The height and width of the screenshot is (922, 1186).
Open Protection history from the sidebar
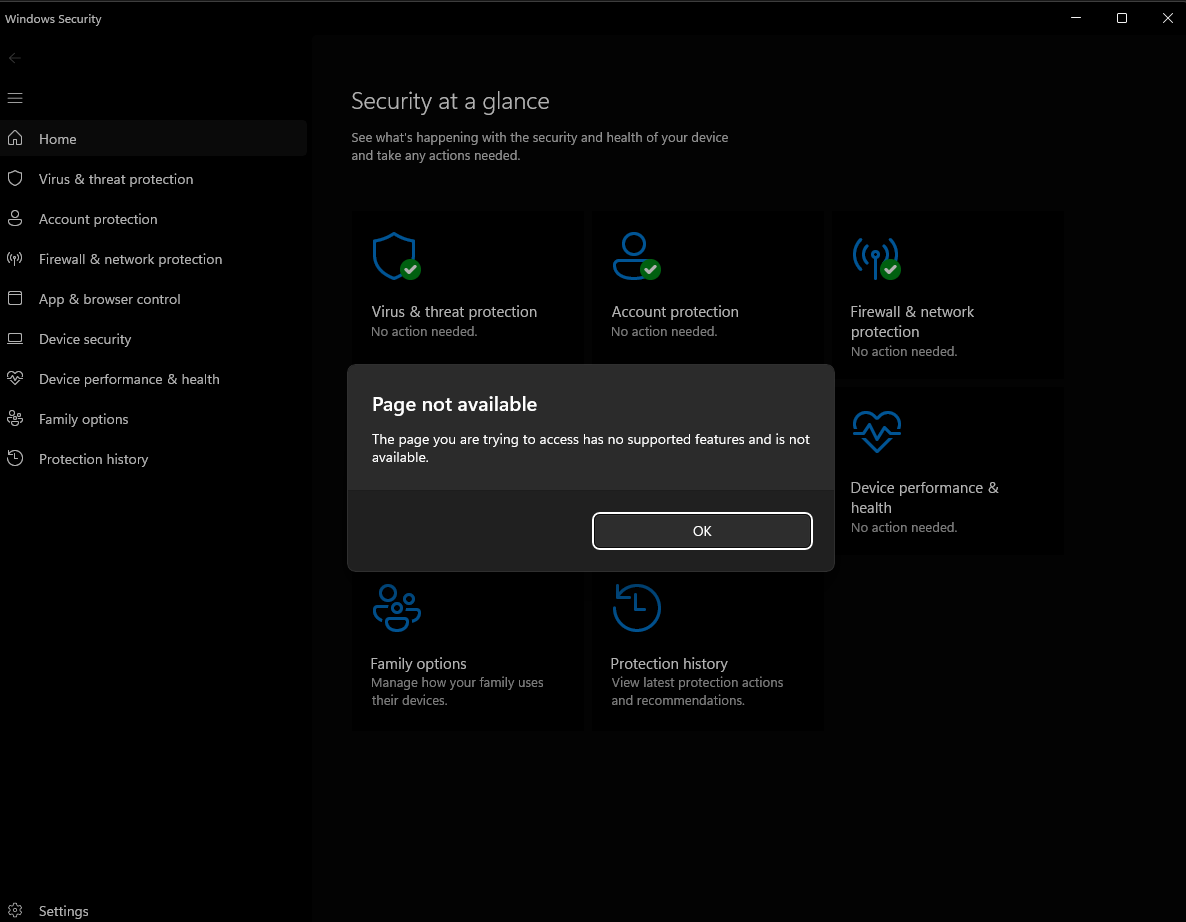154,459
